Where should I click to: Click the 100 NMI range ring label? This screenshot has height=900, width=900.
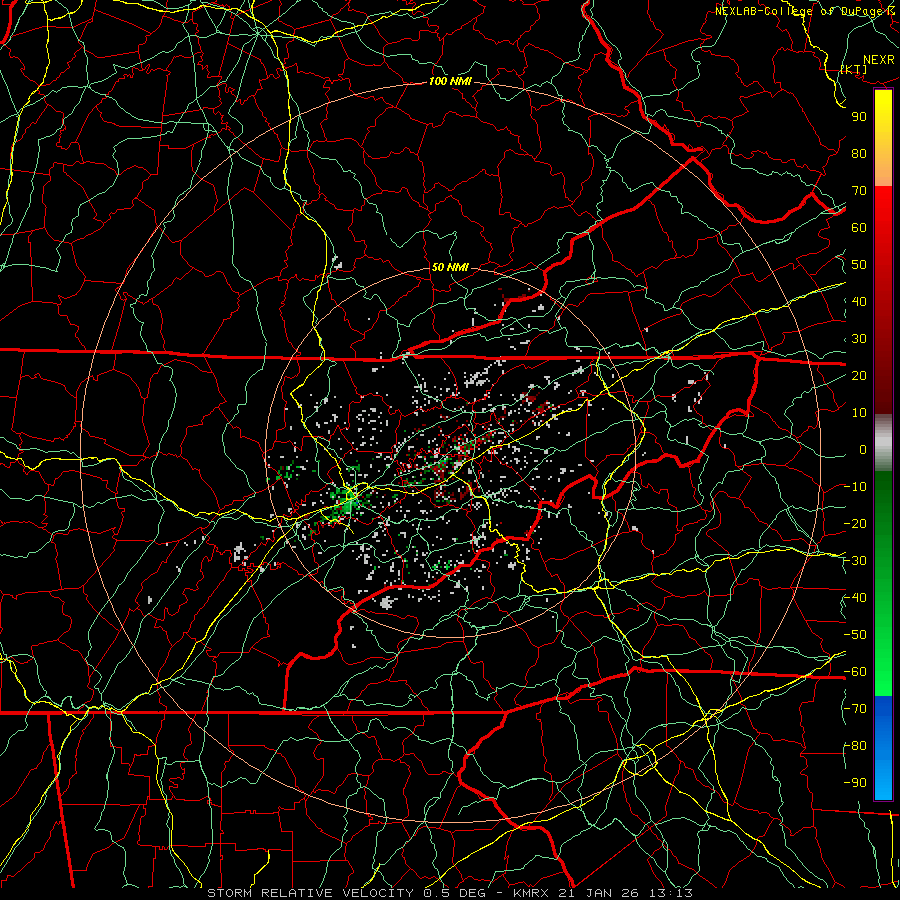point(450,81)
